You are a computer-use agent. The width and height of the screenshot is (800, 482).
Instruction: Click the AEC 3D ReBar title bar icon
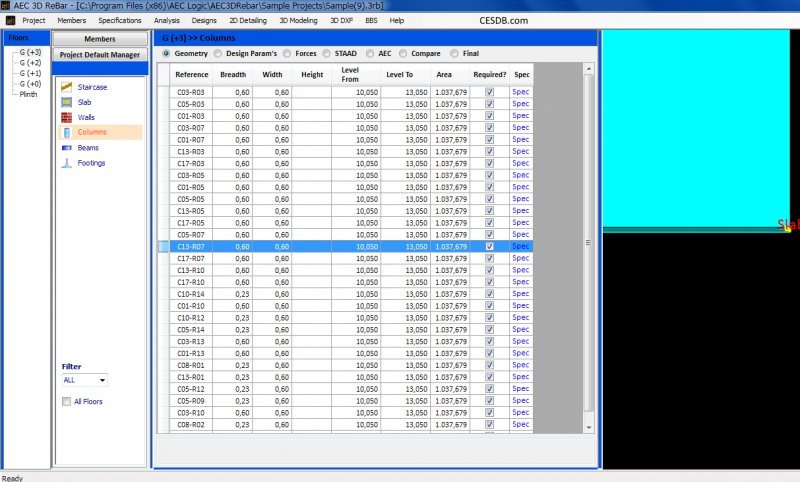tap(6, 6)
